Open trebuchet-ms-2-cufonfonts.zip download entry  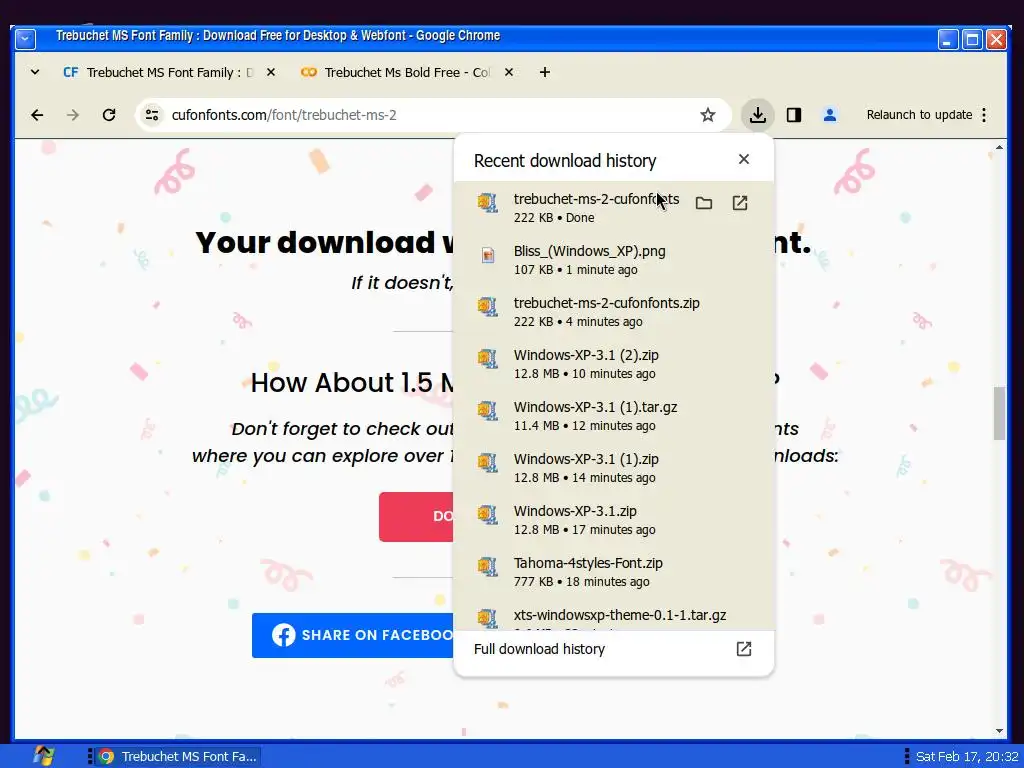614,312
